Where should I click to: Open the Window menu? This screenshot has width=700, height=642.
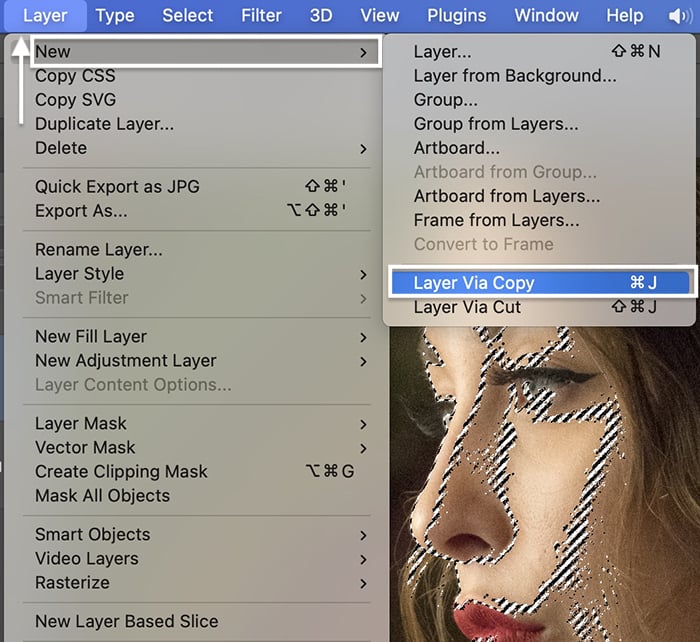click(x=546, y=16)
